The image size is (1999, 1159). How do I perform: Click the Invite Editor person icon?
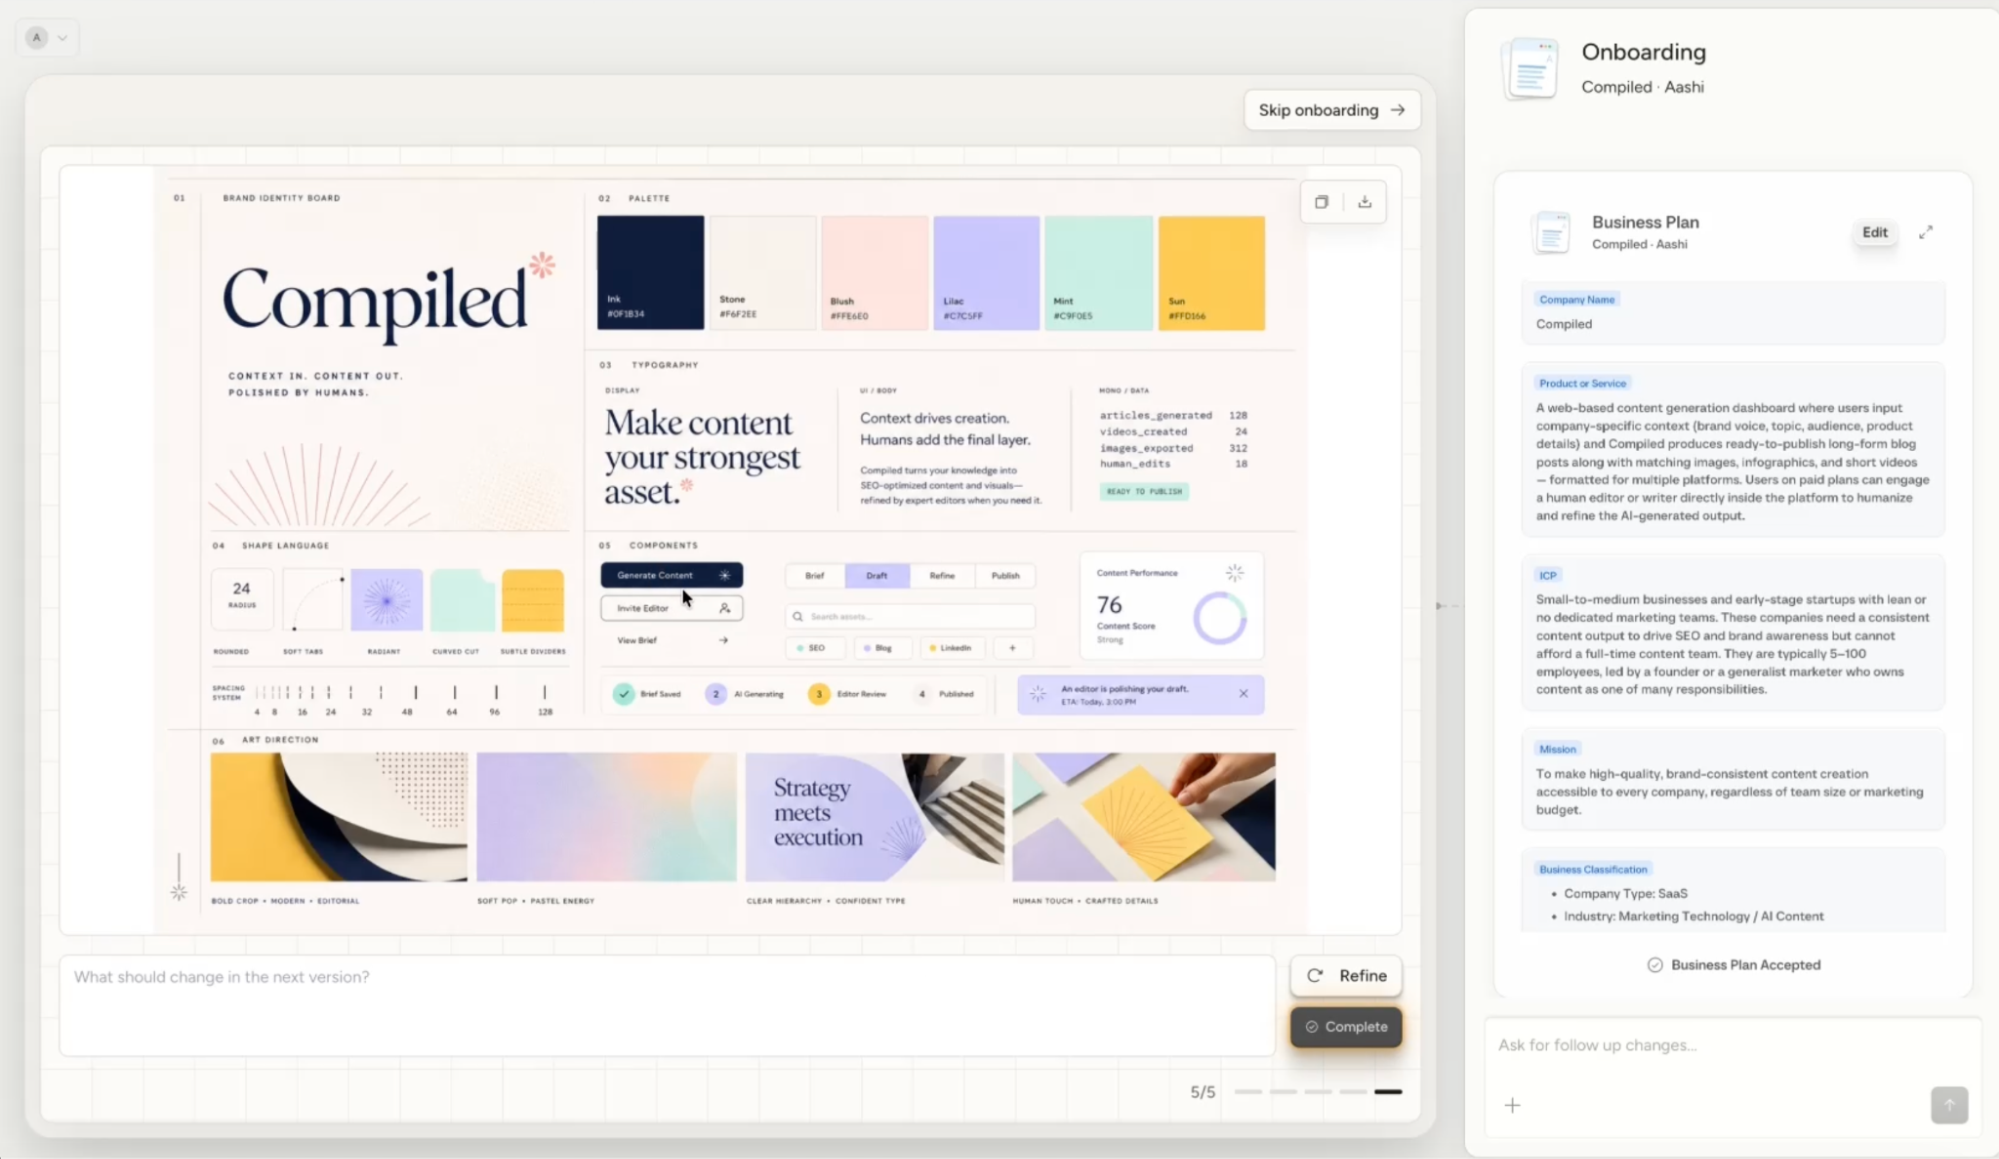tap(725, 608)
